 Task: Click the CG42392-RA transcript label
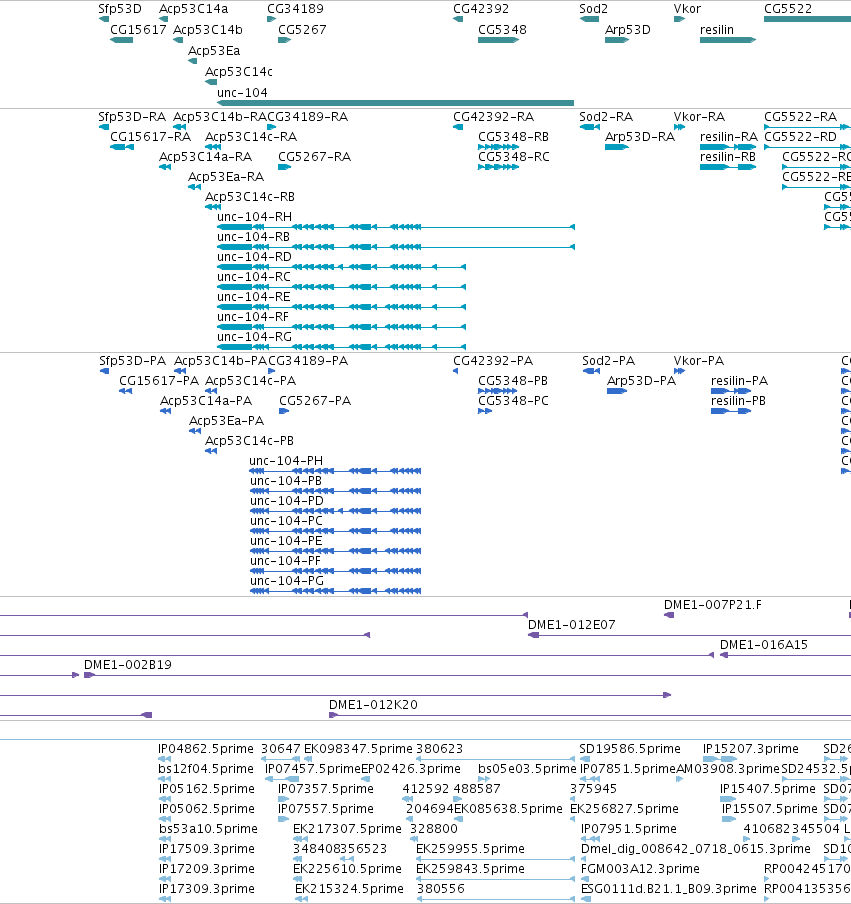click(494, 116)
